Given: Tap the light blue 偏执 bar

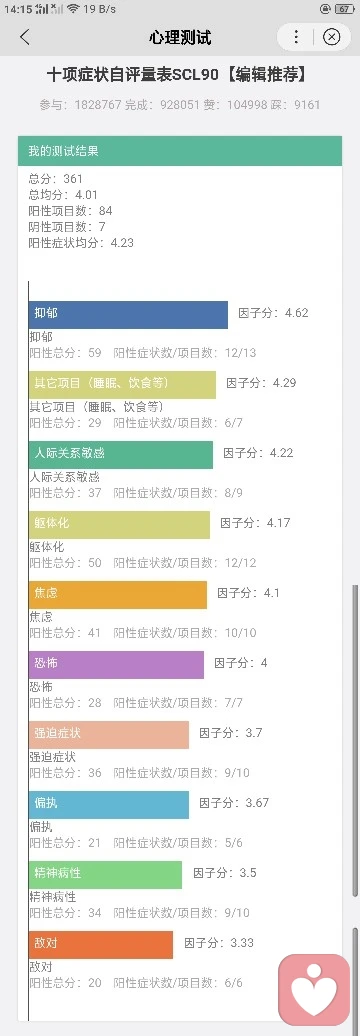Looking at the screenshot, I should click(x=109, y=805).
